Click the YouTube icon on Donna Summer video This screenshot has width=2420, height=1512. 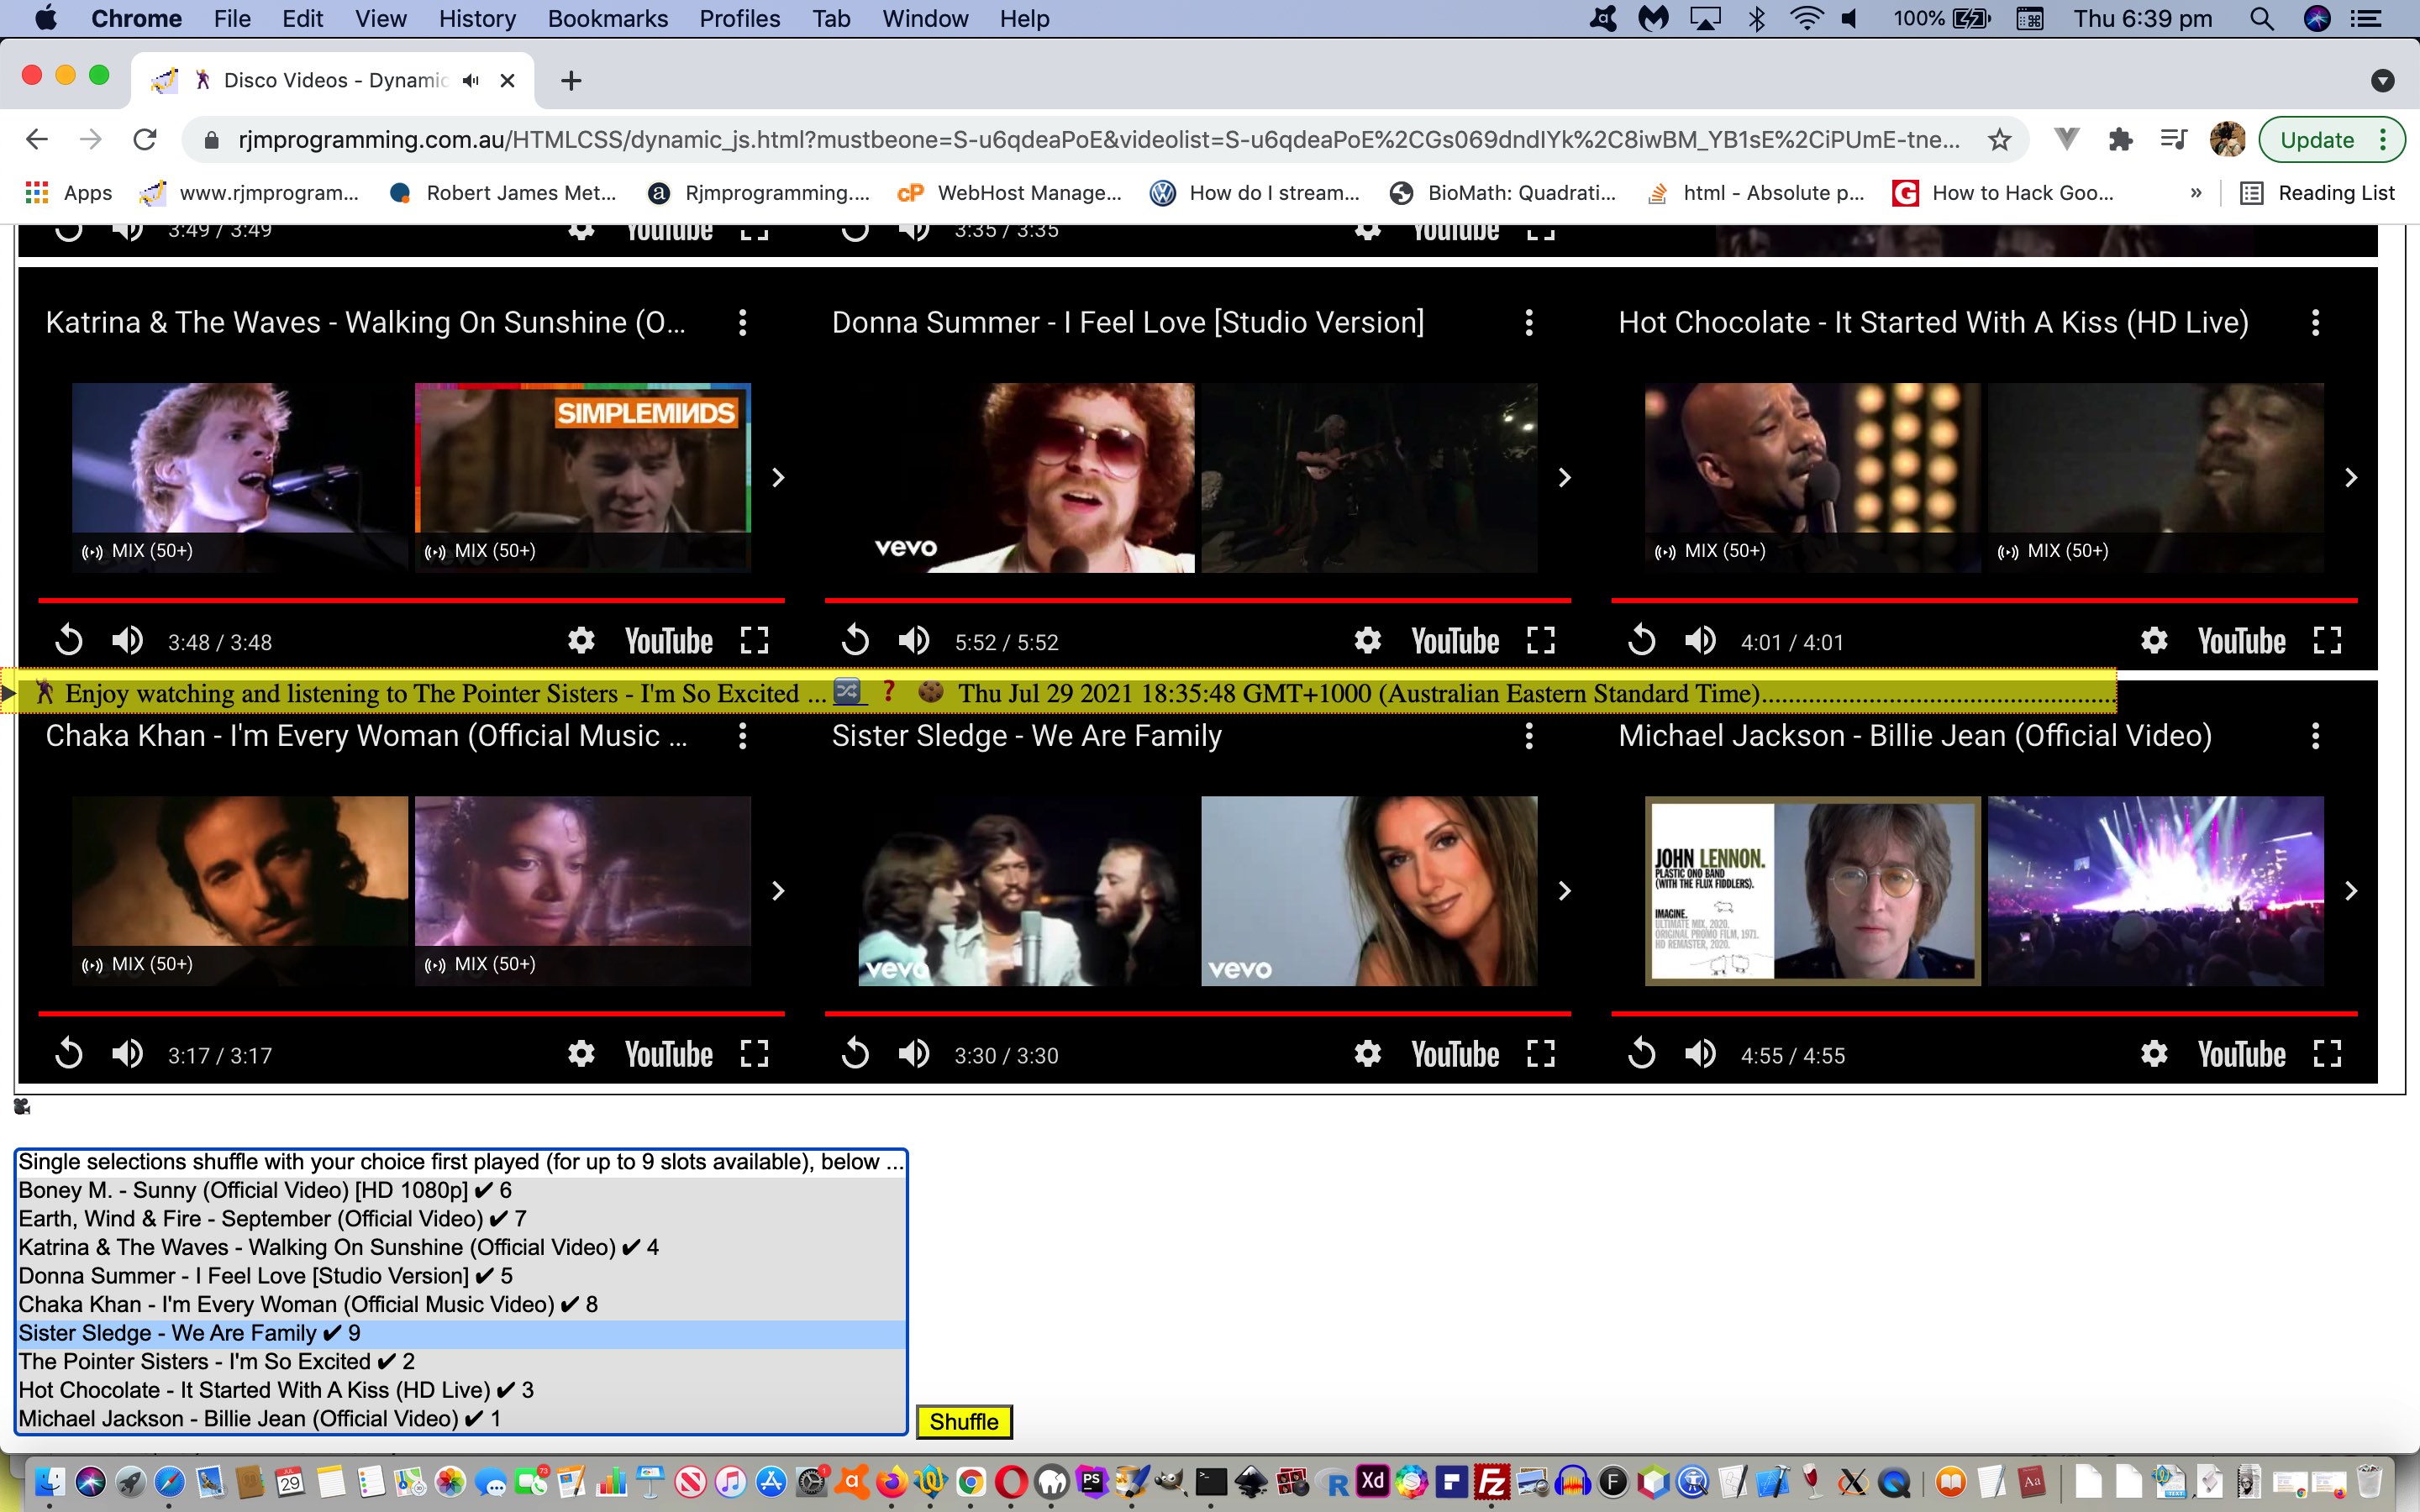pyautogui.click(x=1455, y=639)
